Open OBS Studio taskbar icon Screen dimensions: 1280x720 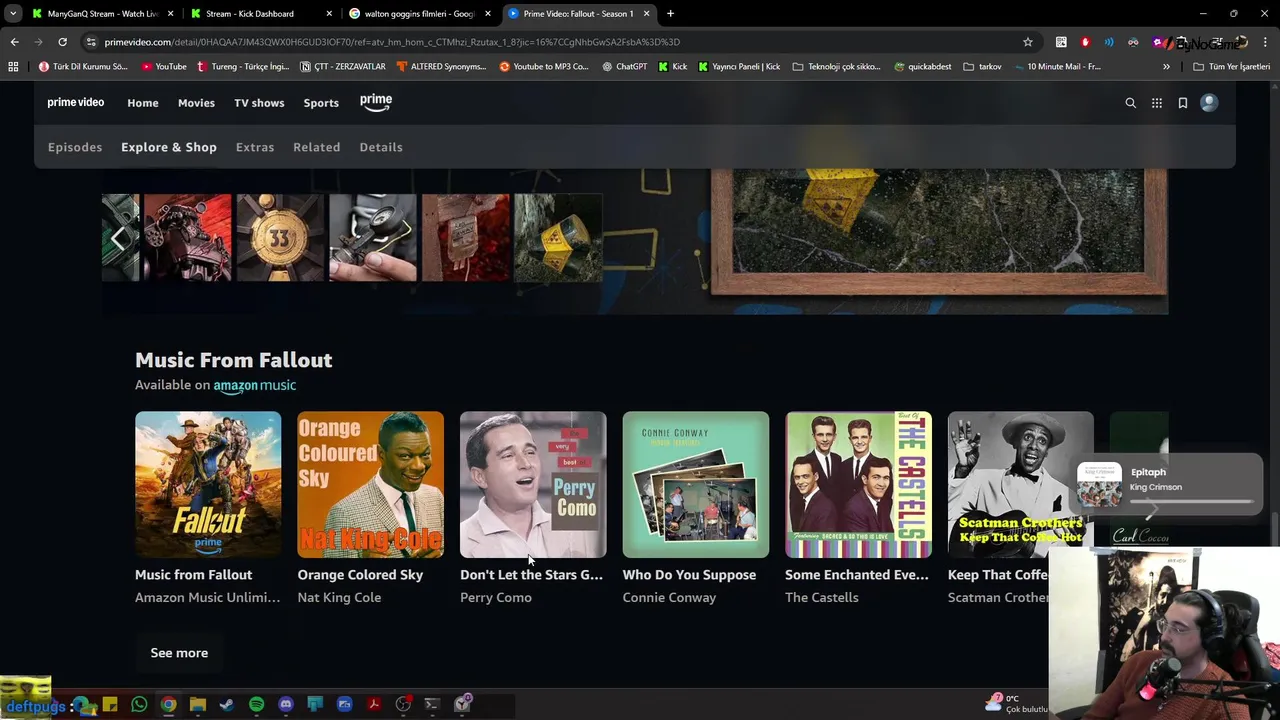pos(403,704)
